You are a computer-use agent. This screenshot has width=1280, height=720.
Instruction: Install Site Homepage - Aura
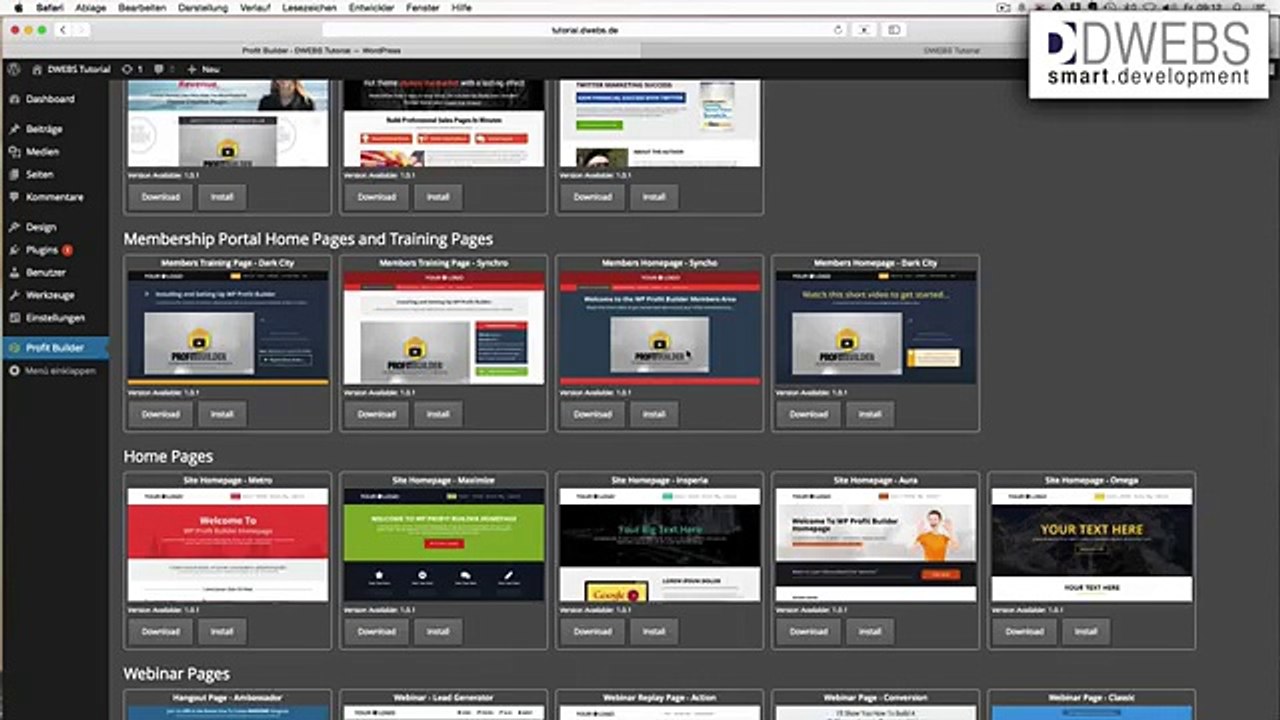[x=870, y=631]
